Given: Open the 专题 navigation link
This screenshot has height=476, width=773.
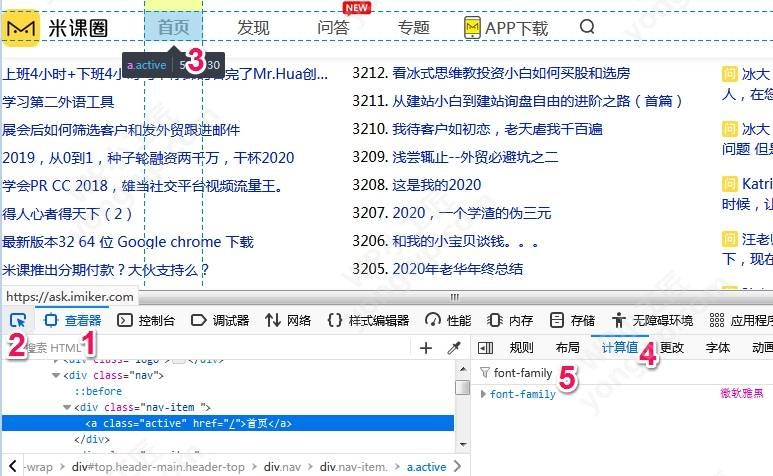Looking at the screenshot, I should point(414,27).
